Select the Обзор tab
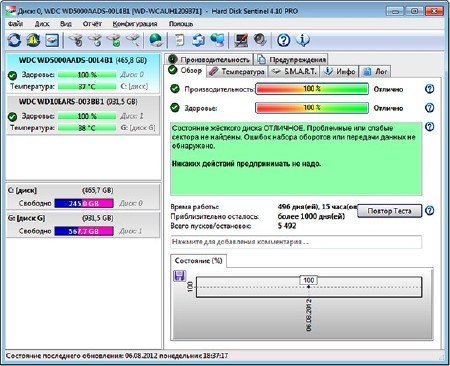 (x=185, y=70)
